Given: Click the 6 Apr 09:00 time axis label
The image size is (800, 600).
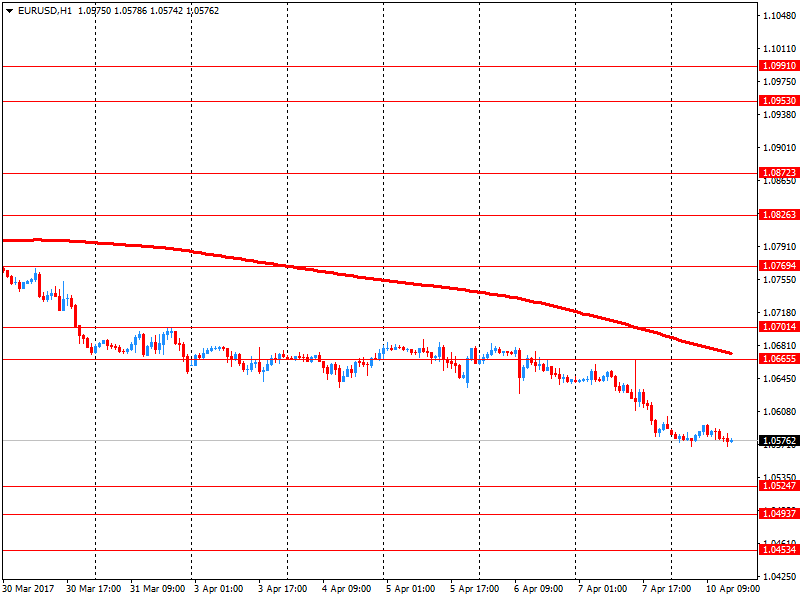Looking at the screenshot, I should (x=539, y=589).
